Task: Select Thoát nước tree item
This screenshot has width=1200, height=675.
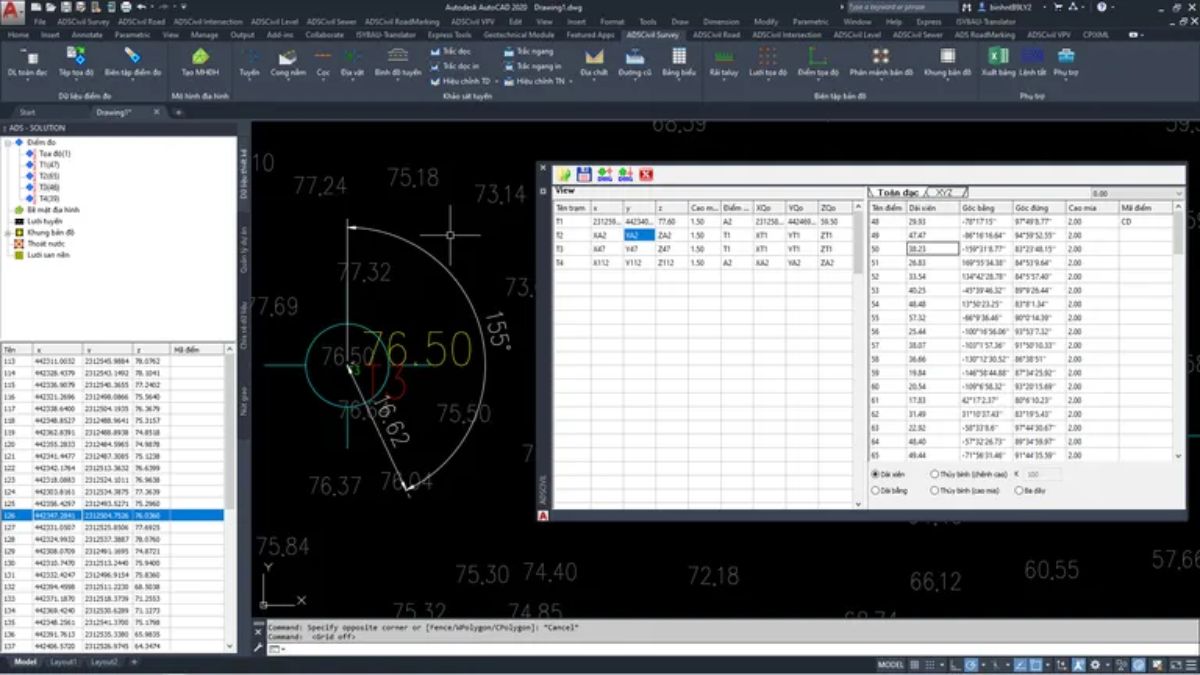Action: pyautogui.click(x=45, y=243)
